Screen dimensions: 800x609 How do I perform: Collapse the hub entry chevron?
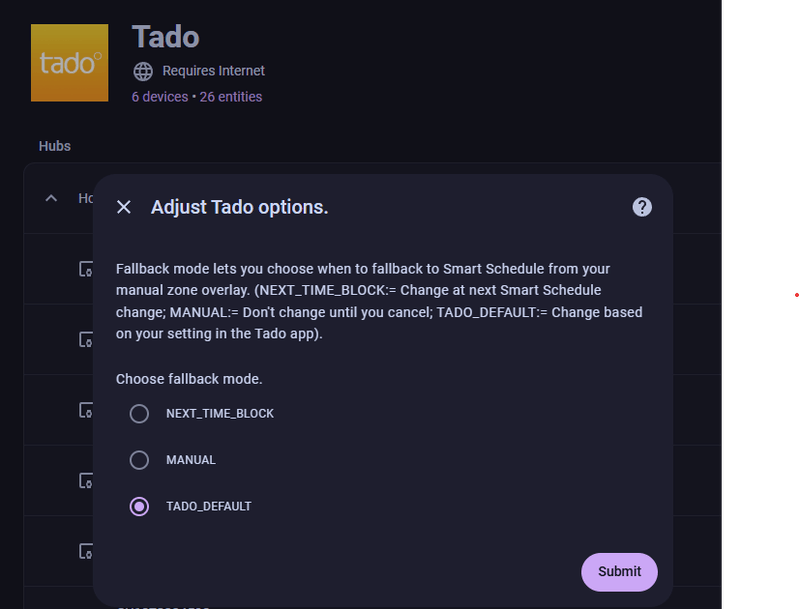pyautogui.click(x=51, y=198)
